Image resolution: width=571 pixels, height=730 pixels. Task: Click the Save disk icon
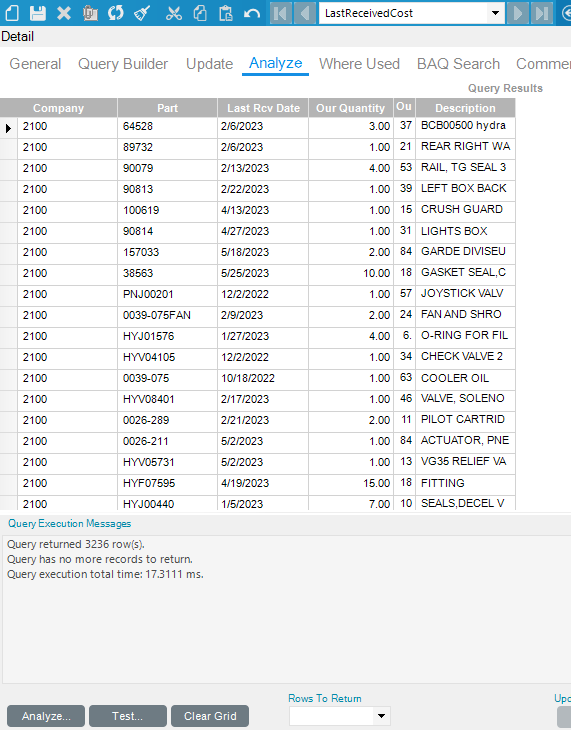[38, 13]
